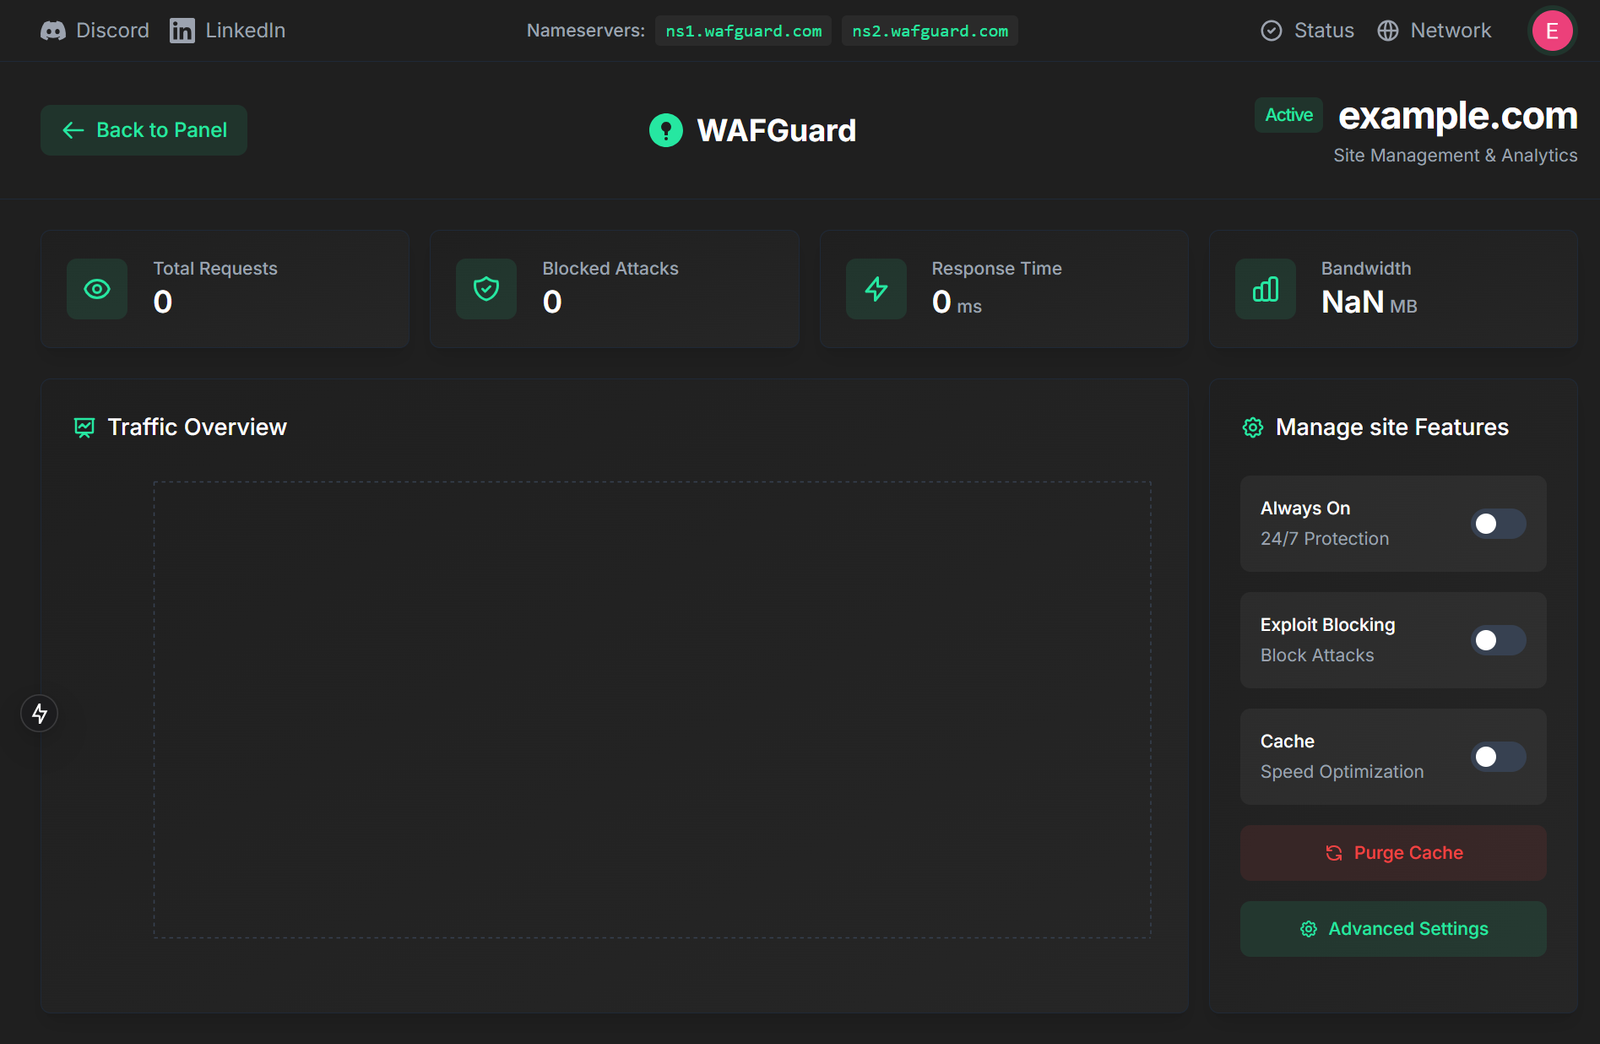Enable the Always On protection toggle
This screenshot has width=1600, height=1044.
point(1498,524)
